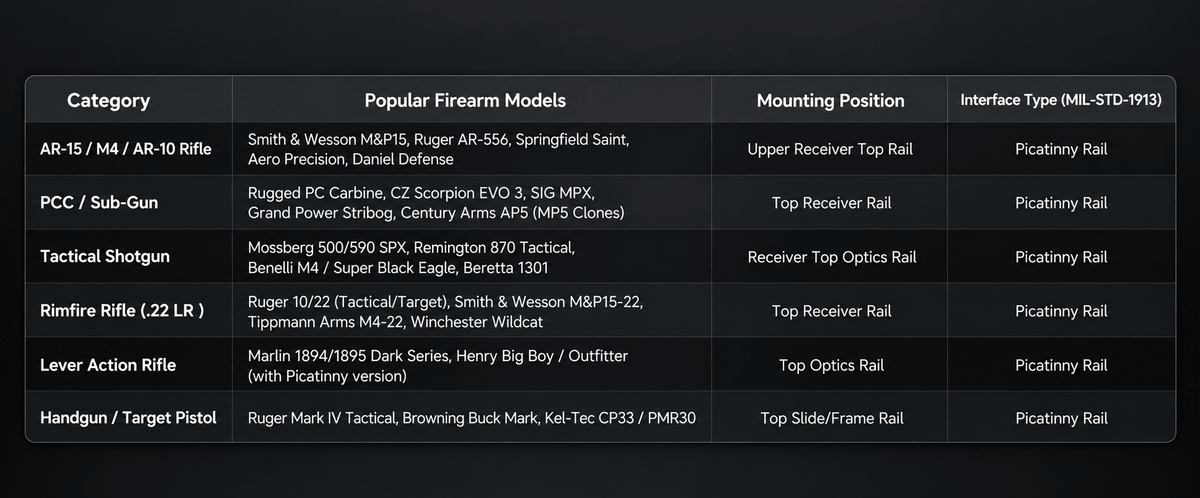Select the Top Optics Rail cell

(831, 365)
